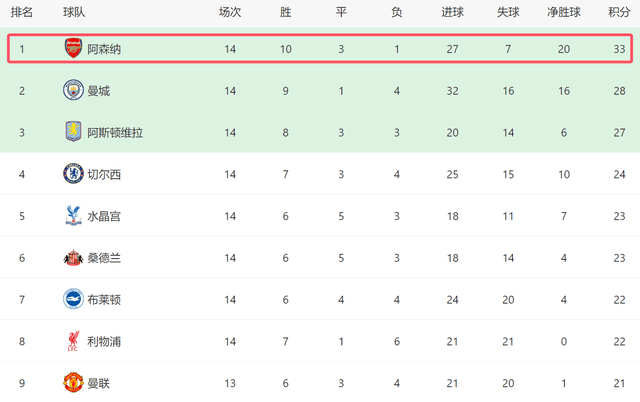Select the 水晶宫 team name

[x=105, y=216]
